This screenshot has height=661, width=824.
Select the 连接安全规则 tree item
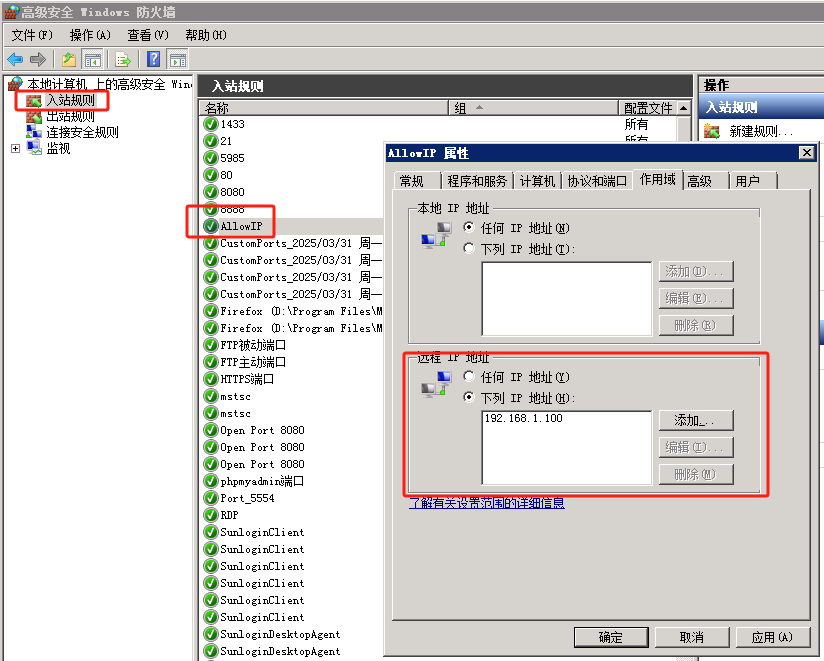tap(81, 132)
